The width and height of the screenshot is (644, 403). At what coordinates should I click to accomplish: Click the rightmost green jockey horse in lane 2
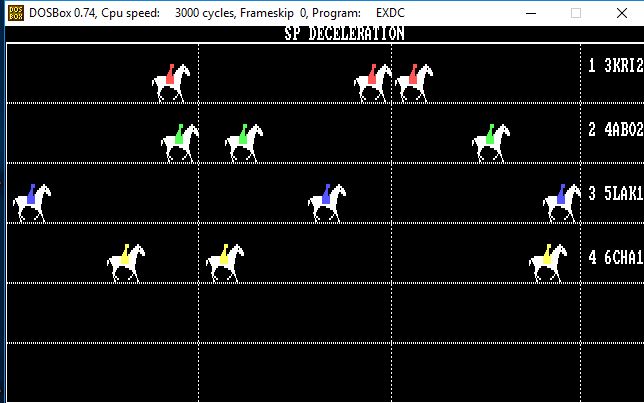(491, 143)
